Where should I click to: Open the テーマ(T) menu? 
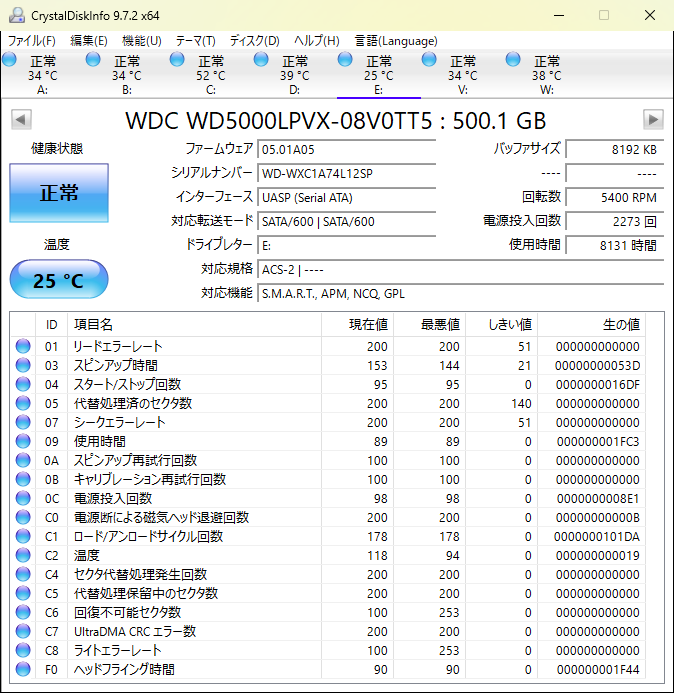pos(195,41)
